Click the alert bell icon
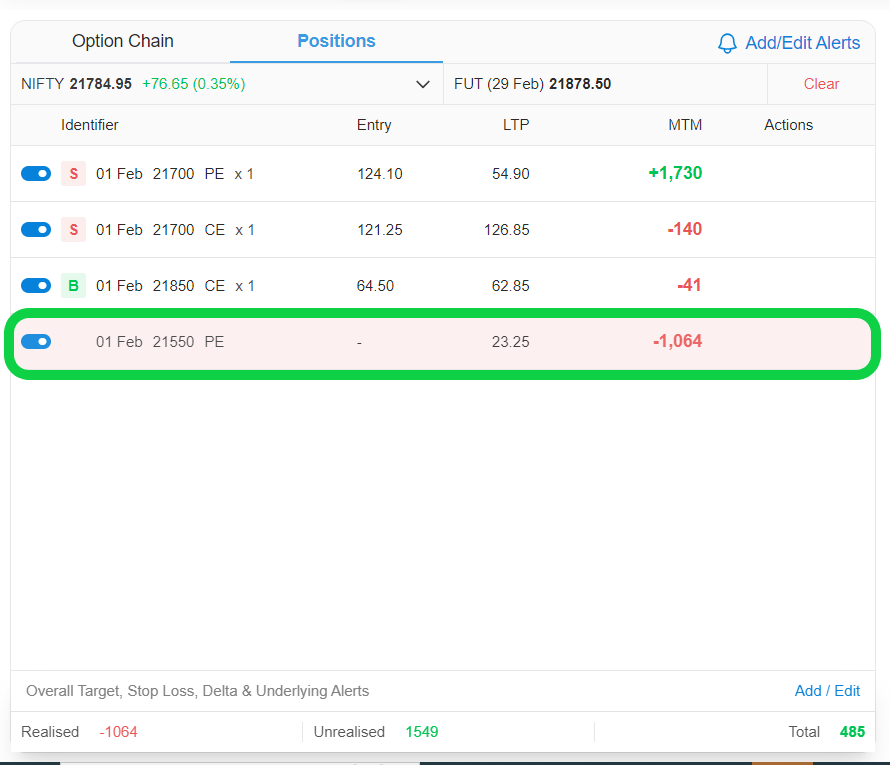This screenshot has height=765, width=890. (727, 43)
